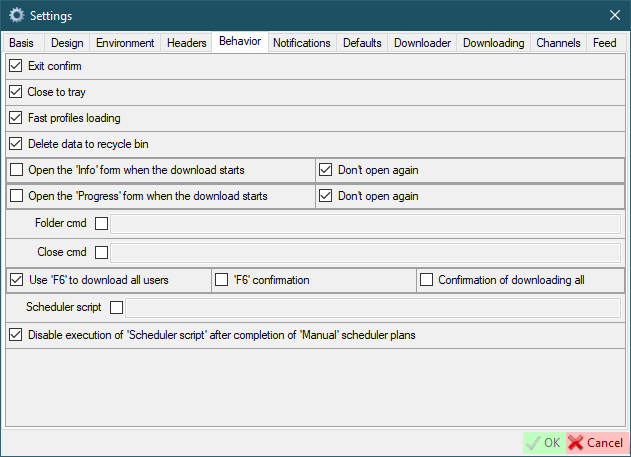Switch to the Feed tab
631x457 pixels.
point(604,43)
